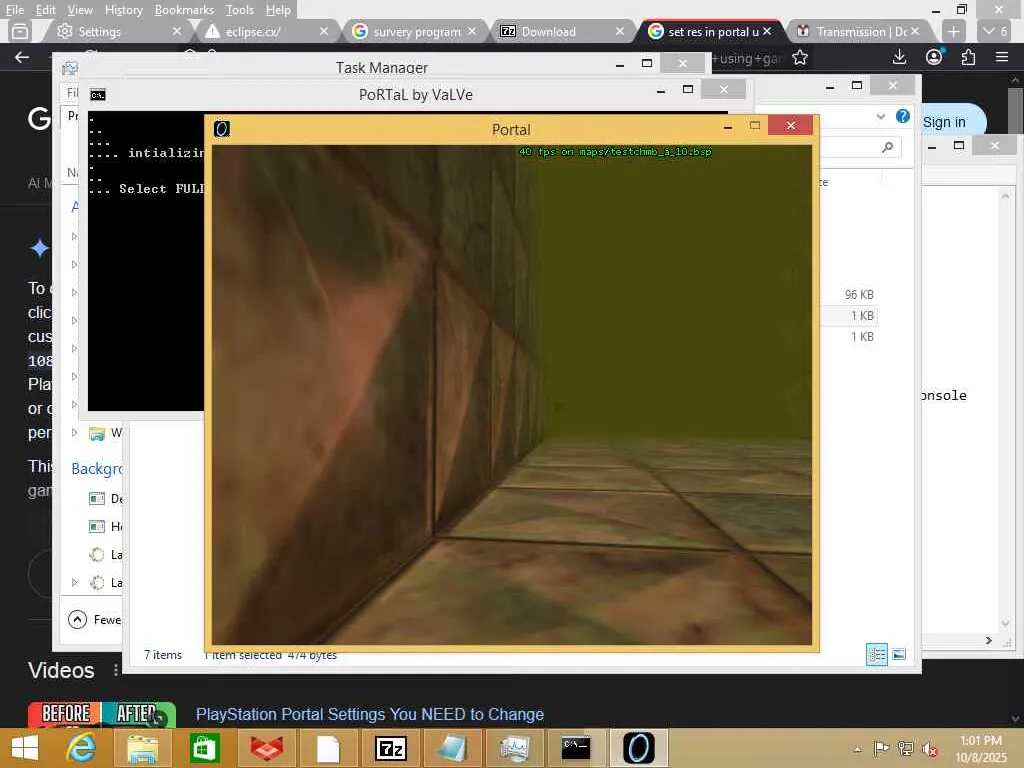Open a new browser tab
Screen dimensions: 1024x768
click(953, 31)
